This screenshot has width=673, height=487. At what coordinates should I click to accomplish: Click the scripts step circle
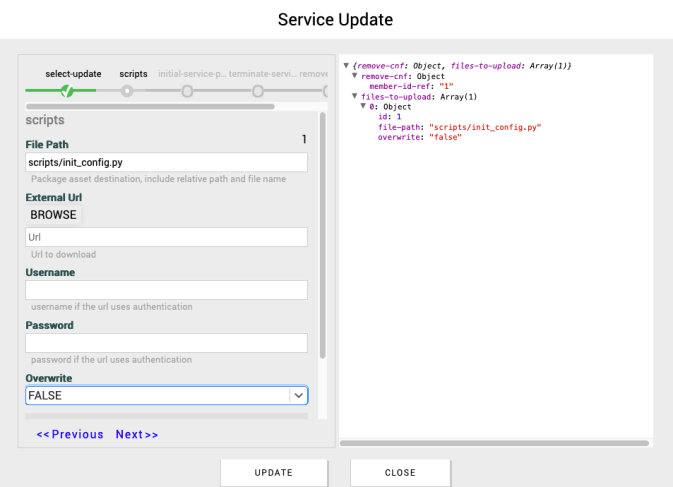[127, 91]
